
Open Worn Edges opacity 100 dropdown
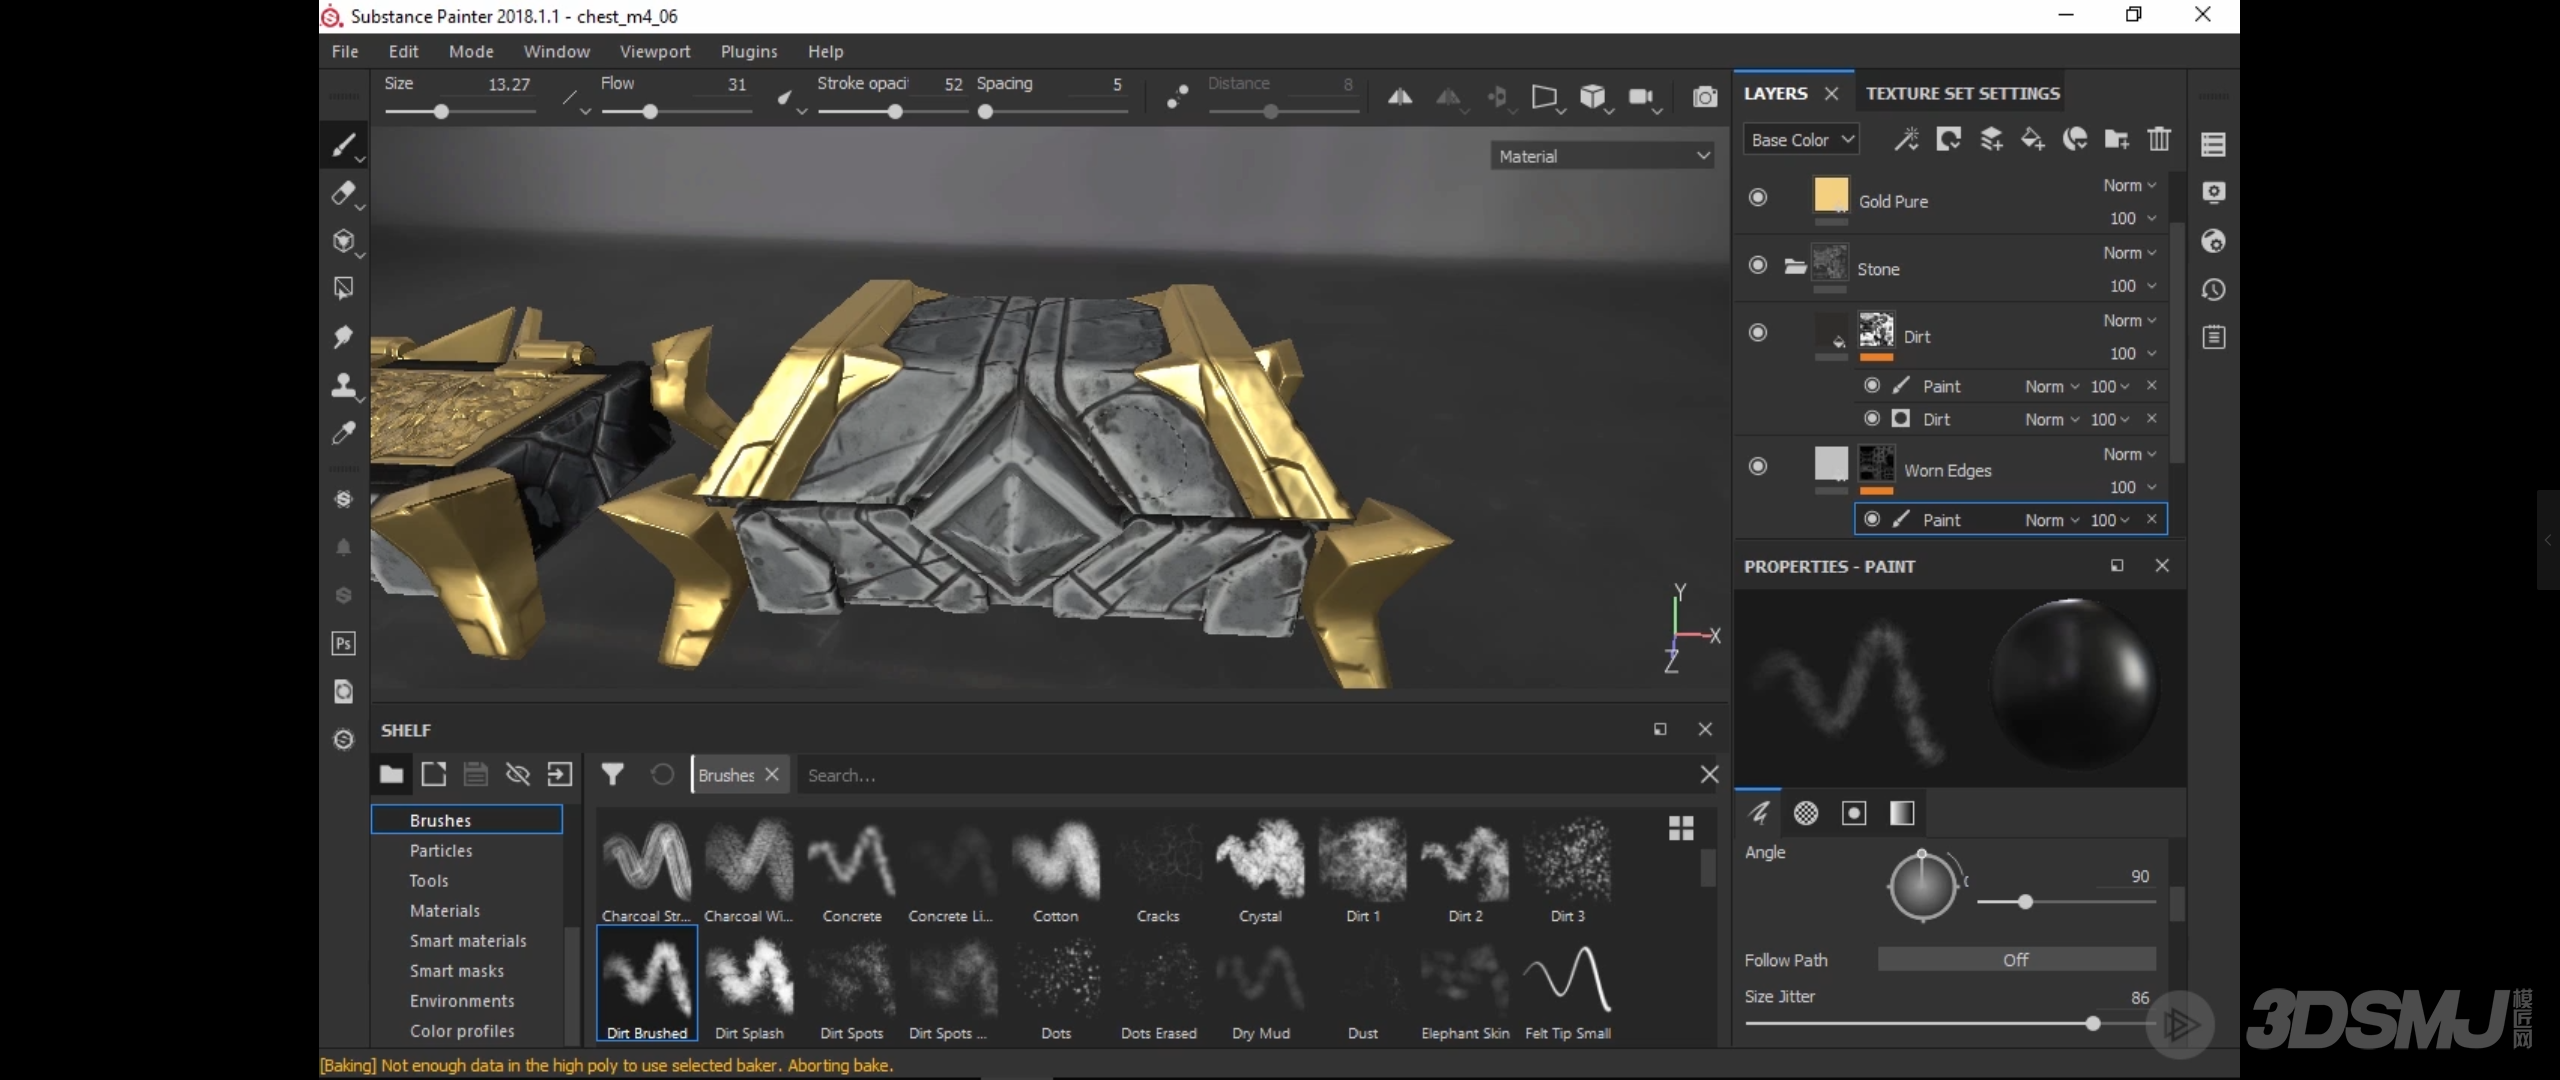coord(2132,487)
